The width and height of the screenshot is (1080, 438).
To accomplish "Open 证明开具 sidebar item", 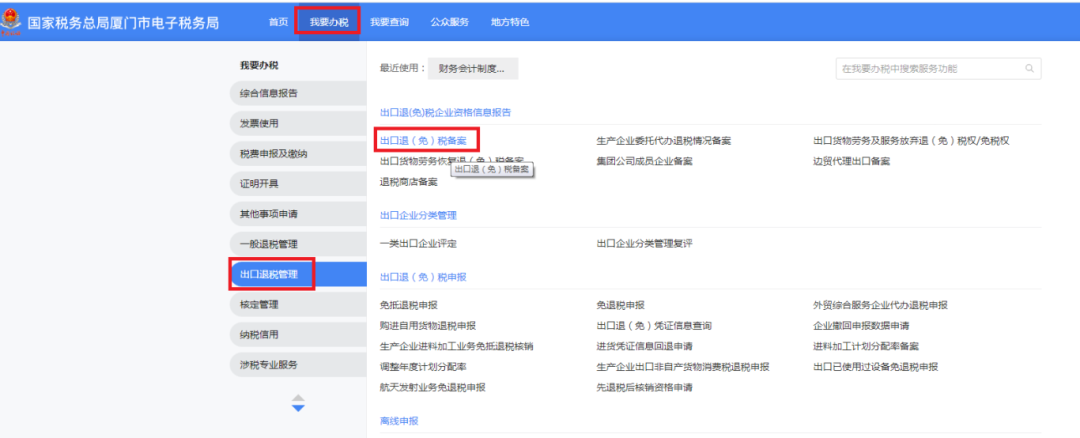I will coord(298,184).
